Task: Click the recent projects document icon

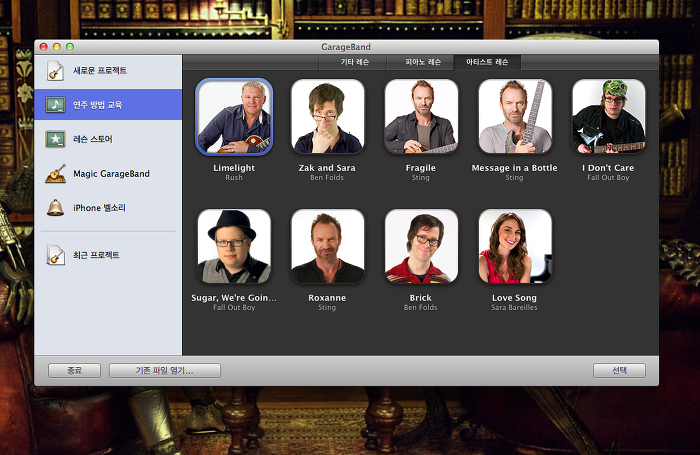Action: point(55,255)
